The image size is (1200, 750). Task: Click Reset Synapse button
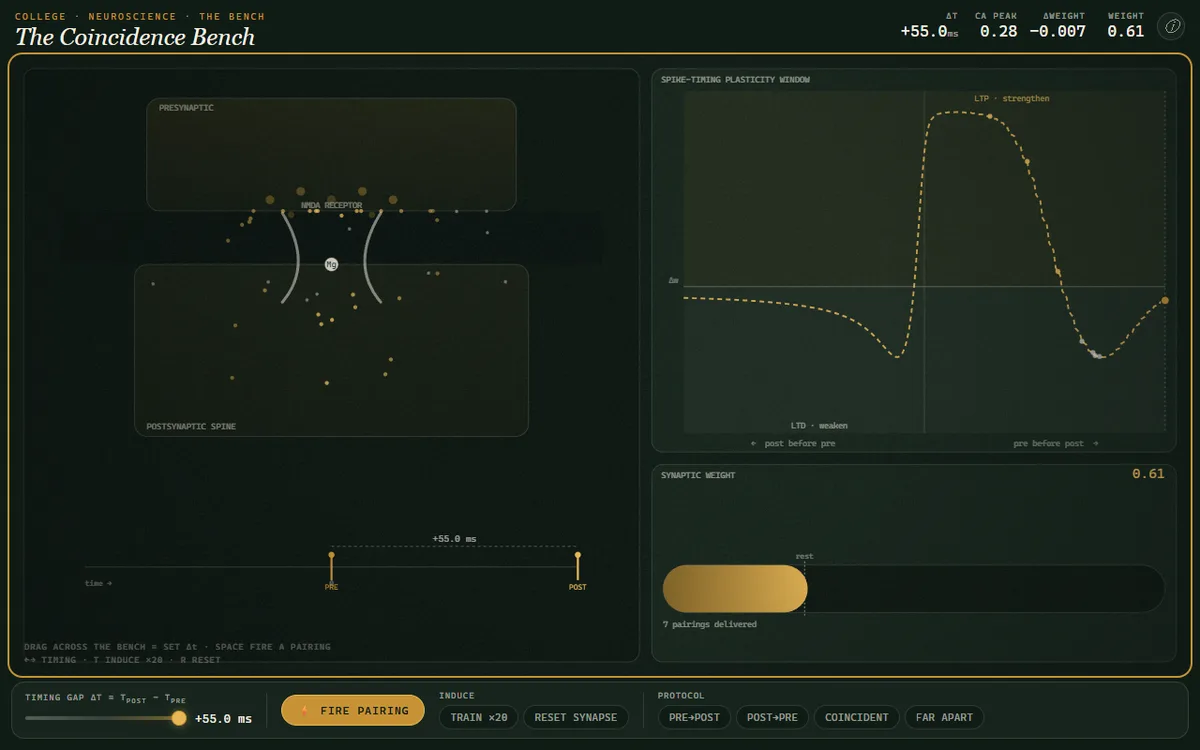click(576, 717)
